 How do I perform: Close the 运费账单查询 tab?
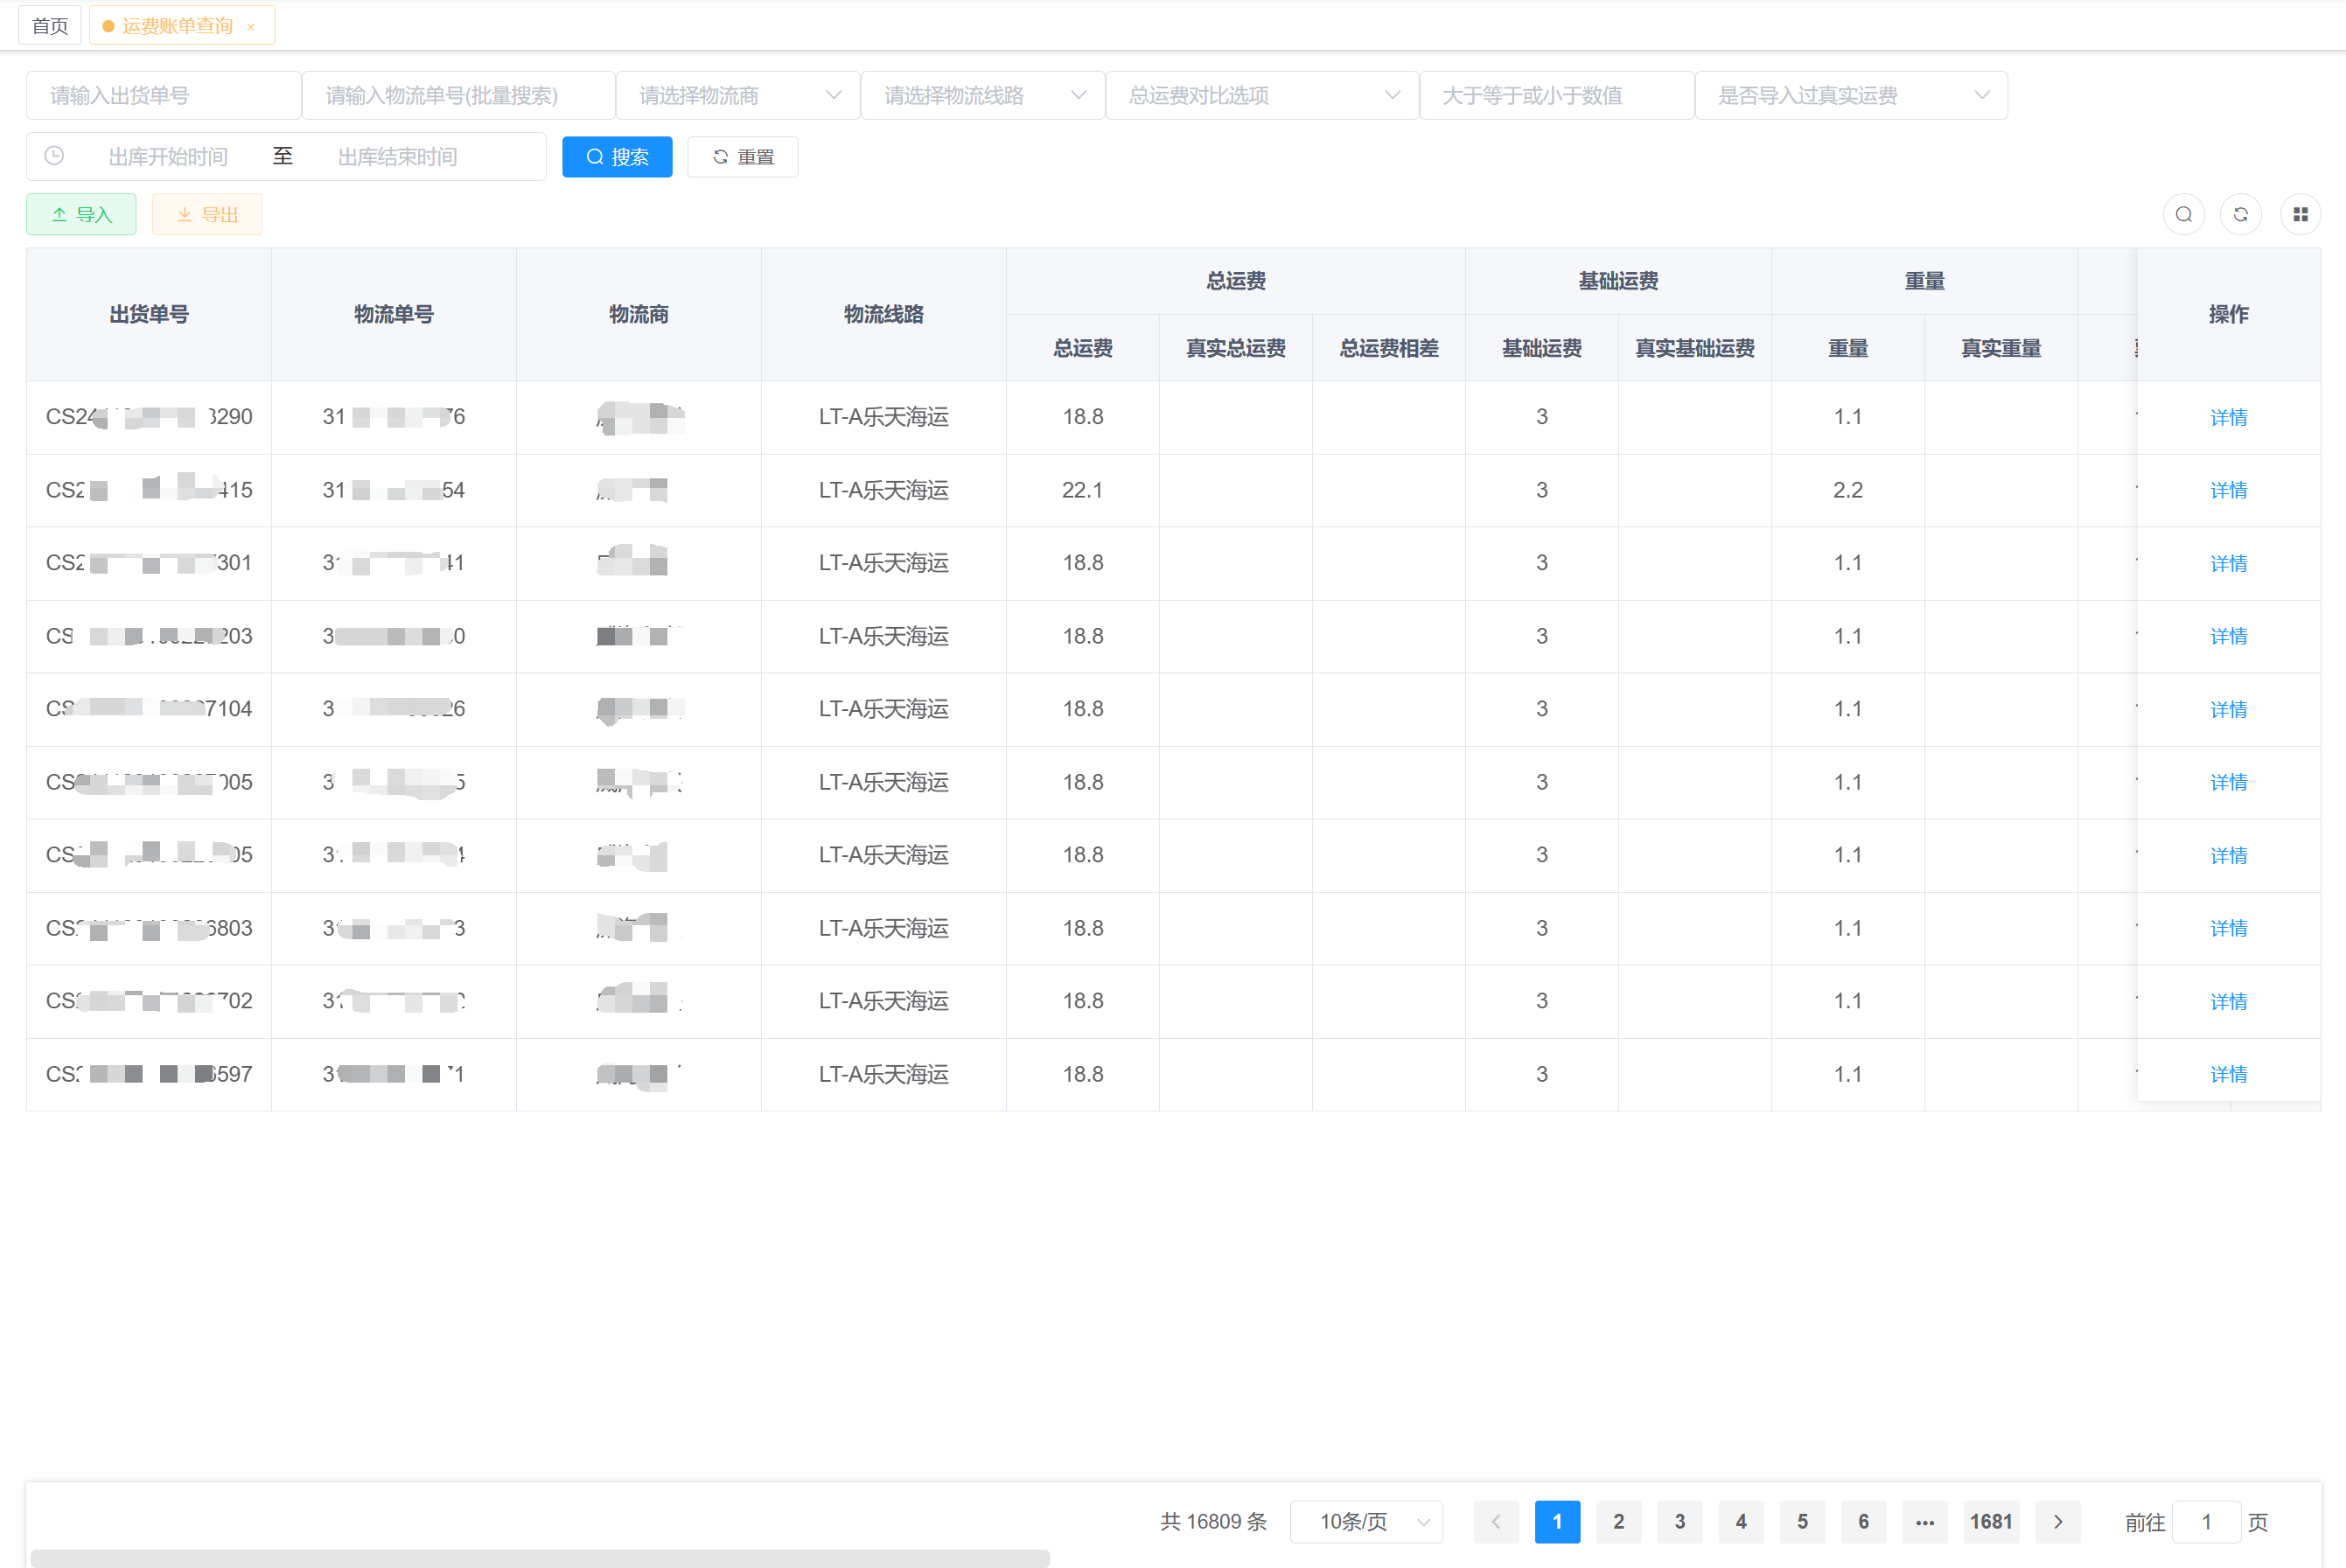[251, 27]
